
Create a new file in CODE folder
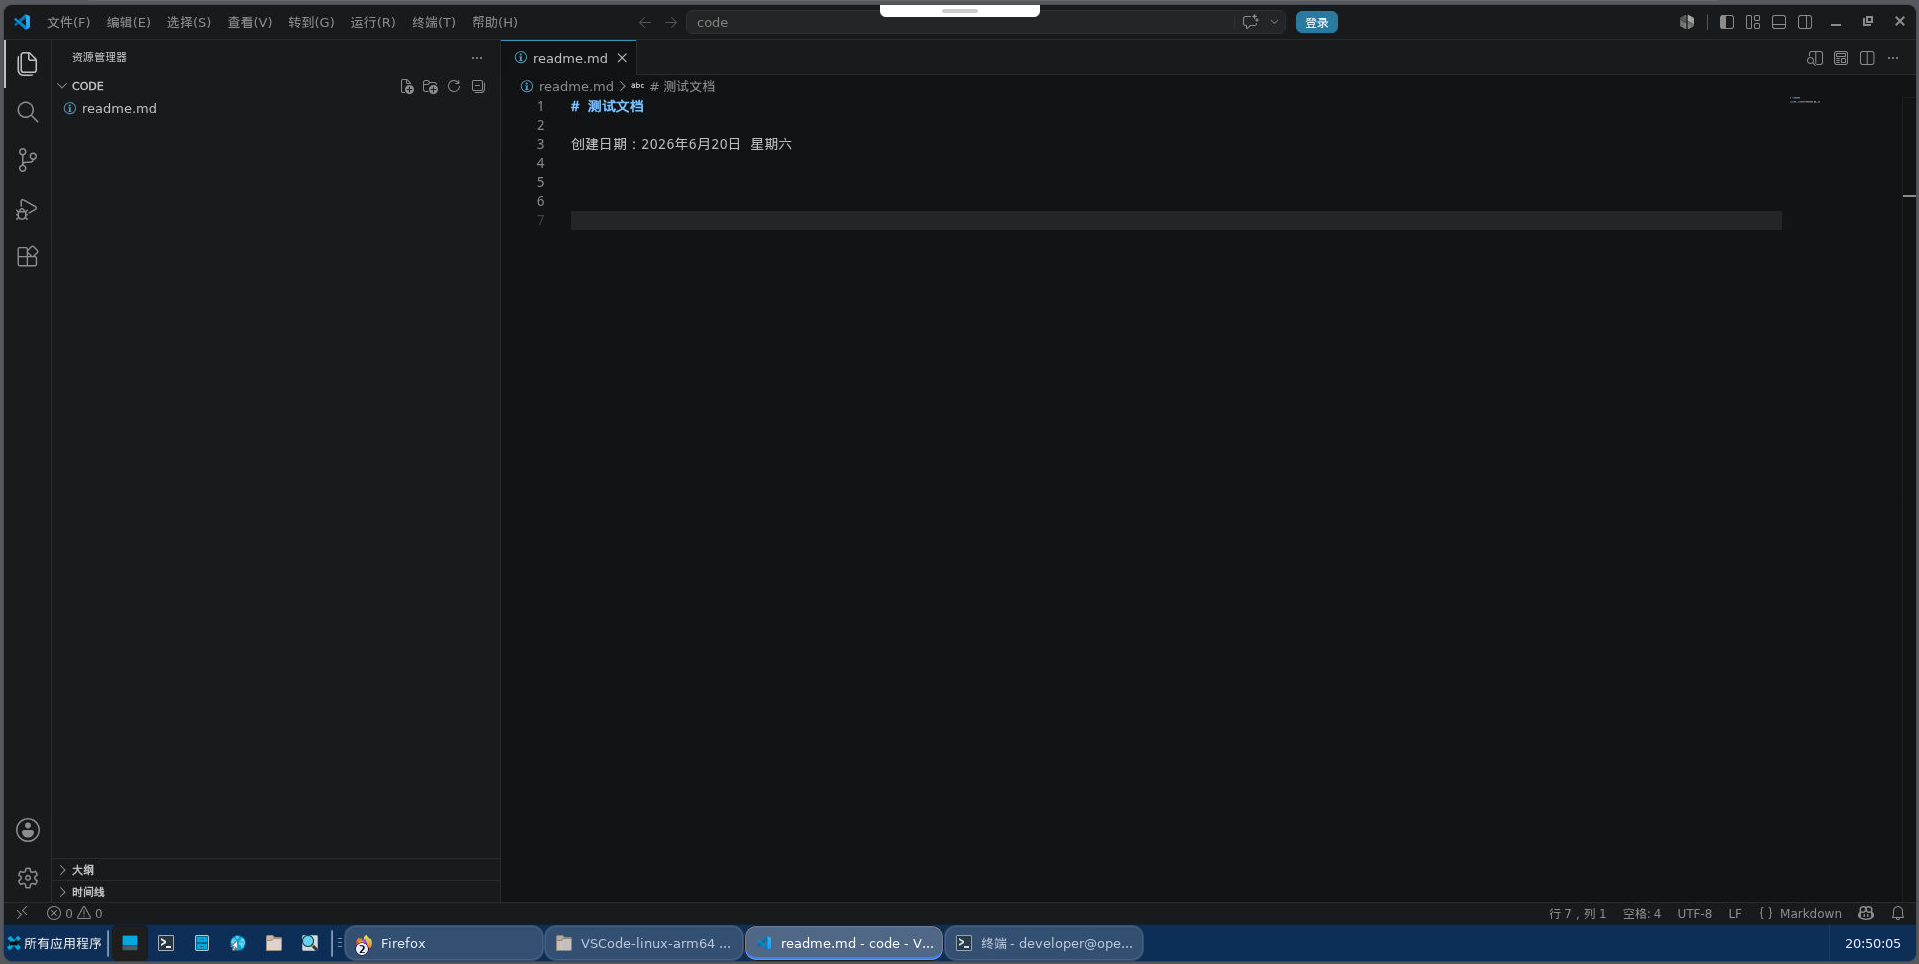point(407,87)
